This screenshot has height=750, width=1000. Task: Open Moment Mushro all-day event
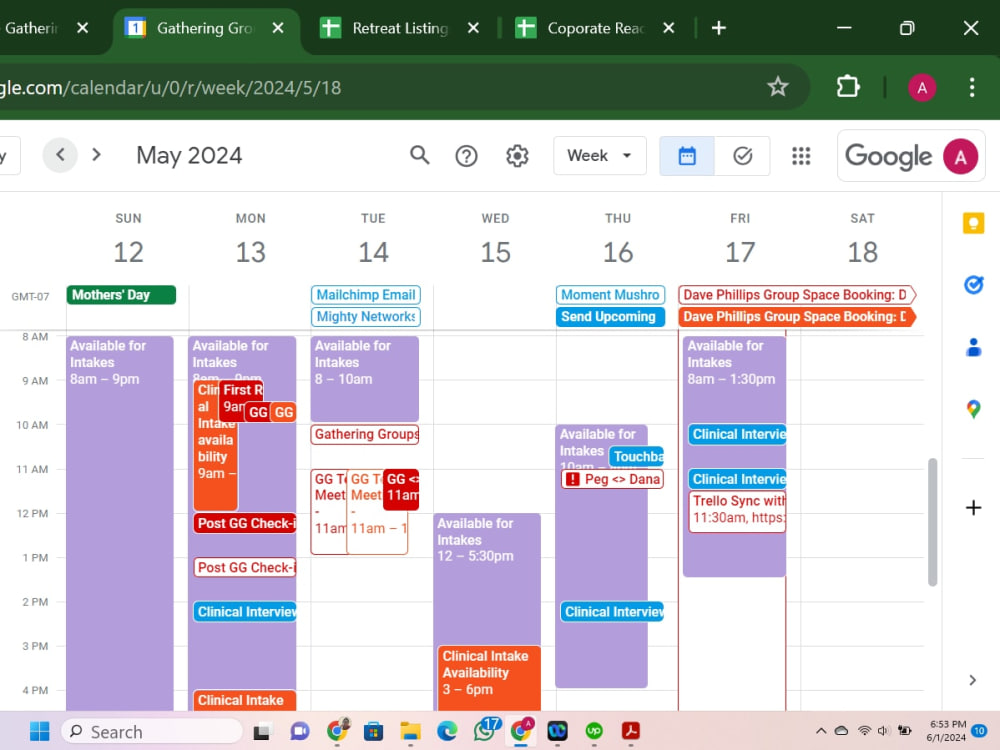click(610, 295)
